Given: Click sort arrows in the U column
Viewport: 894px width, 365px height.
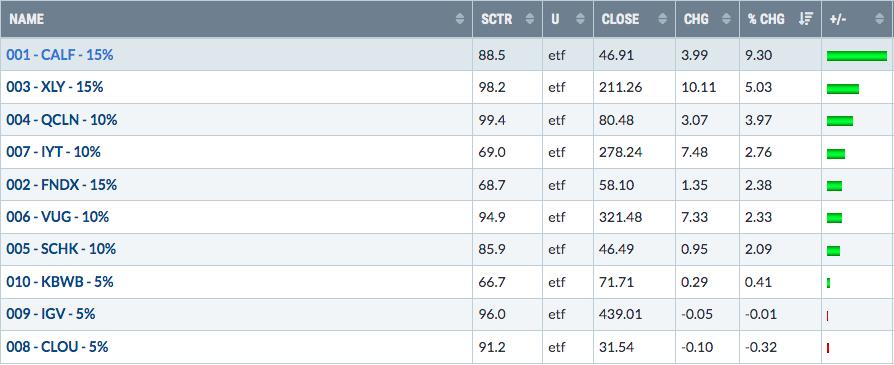Looking at the screenshot, I should (x=580, y=19).
